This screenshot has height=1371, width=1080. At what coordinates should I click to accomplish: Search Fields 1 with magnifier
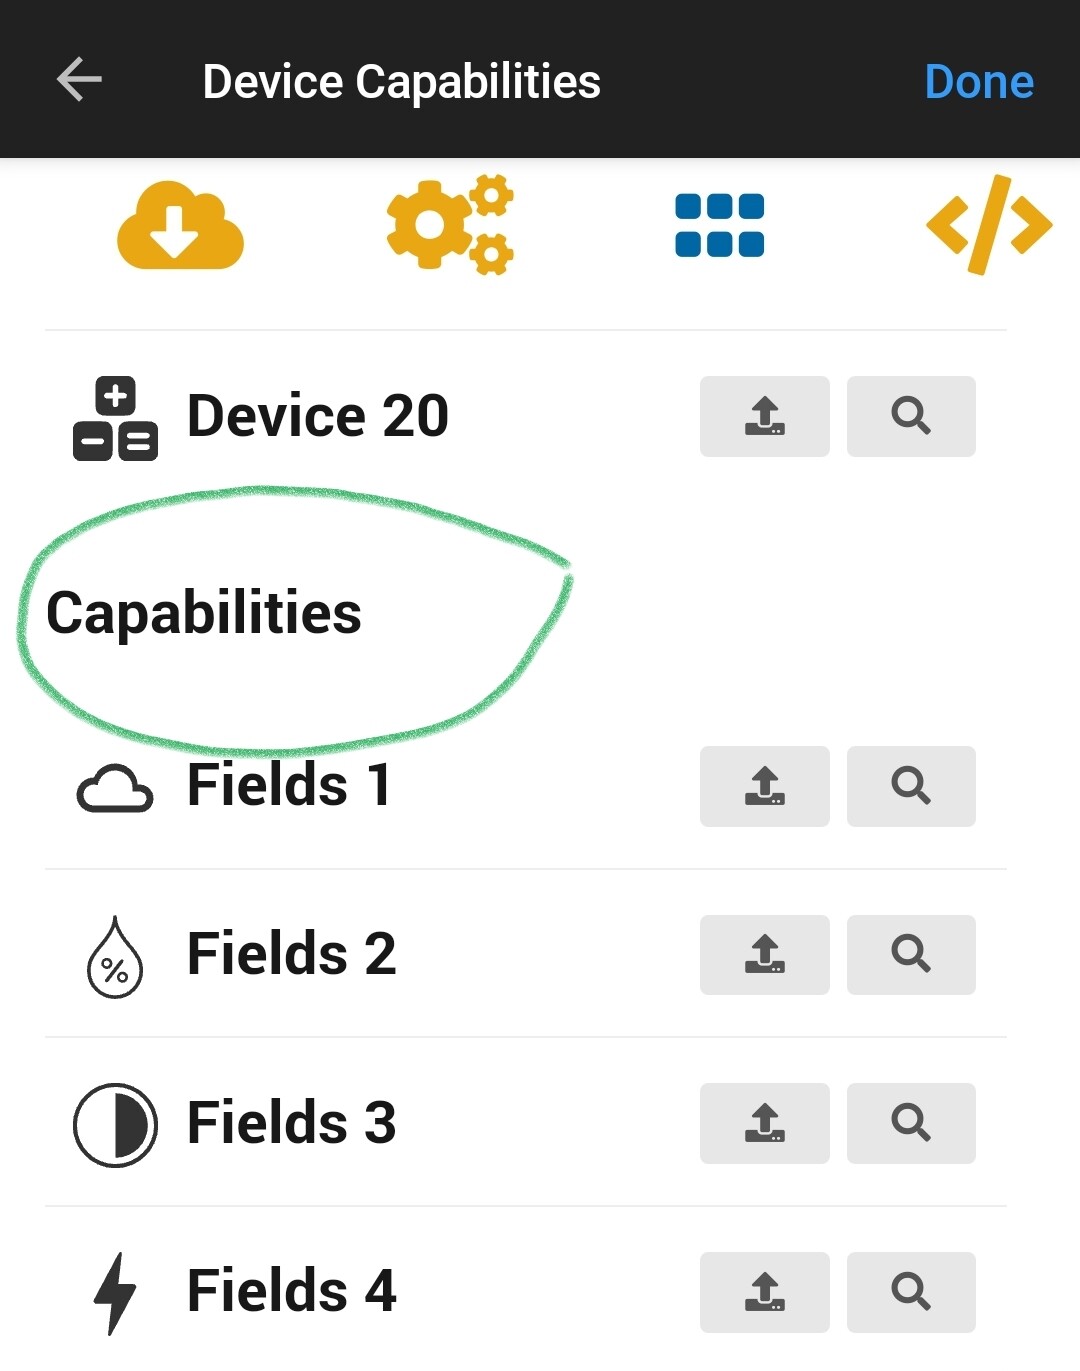(910, 786)
